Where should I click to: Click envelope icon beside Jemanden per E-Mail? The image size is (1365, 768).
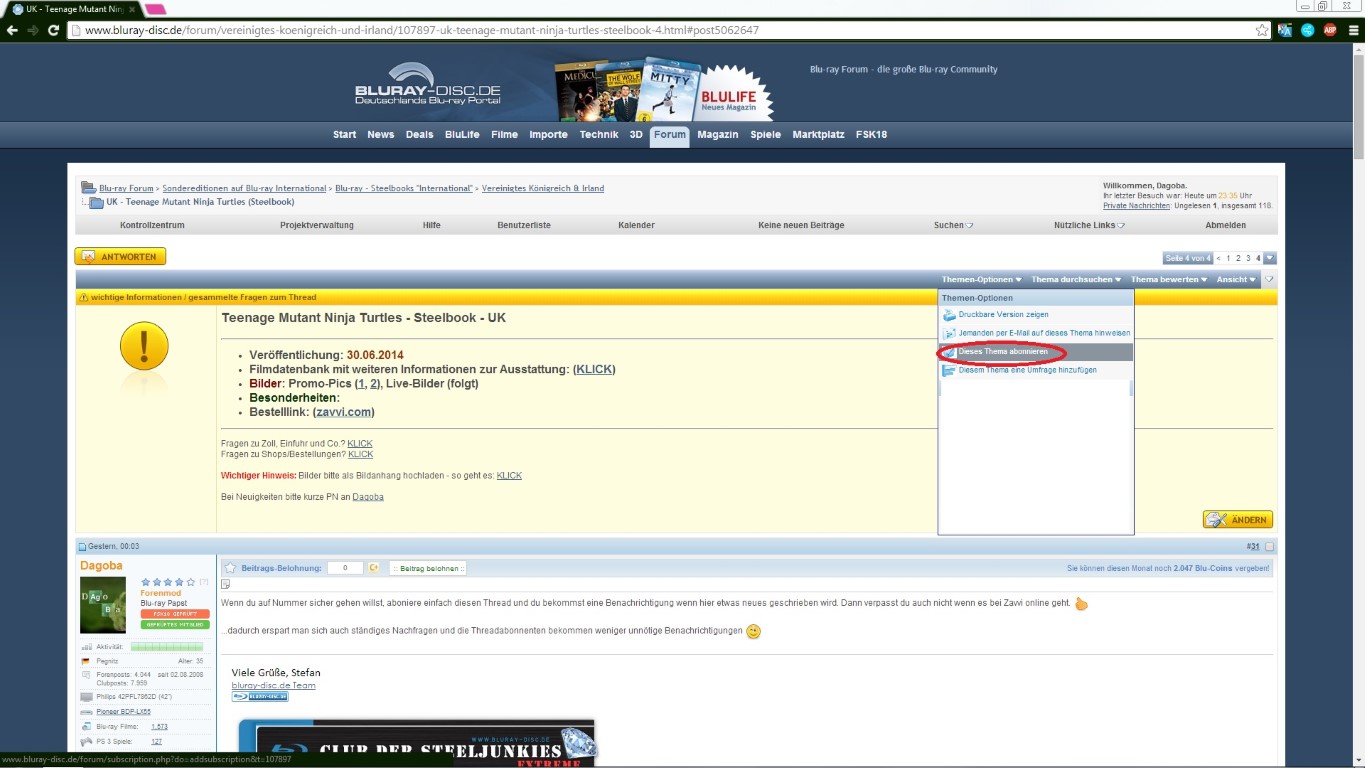[x=949, y=333]
